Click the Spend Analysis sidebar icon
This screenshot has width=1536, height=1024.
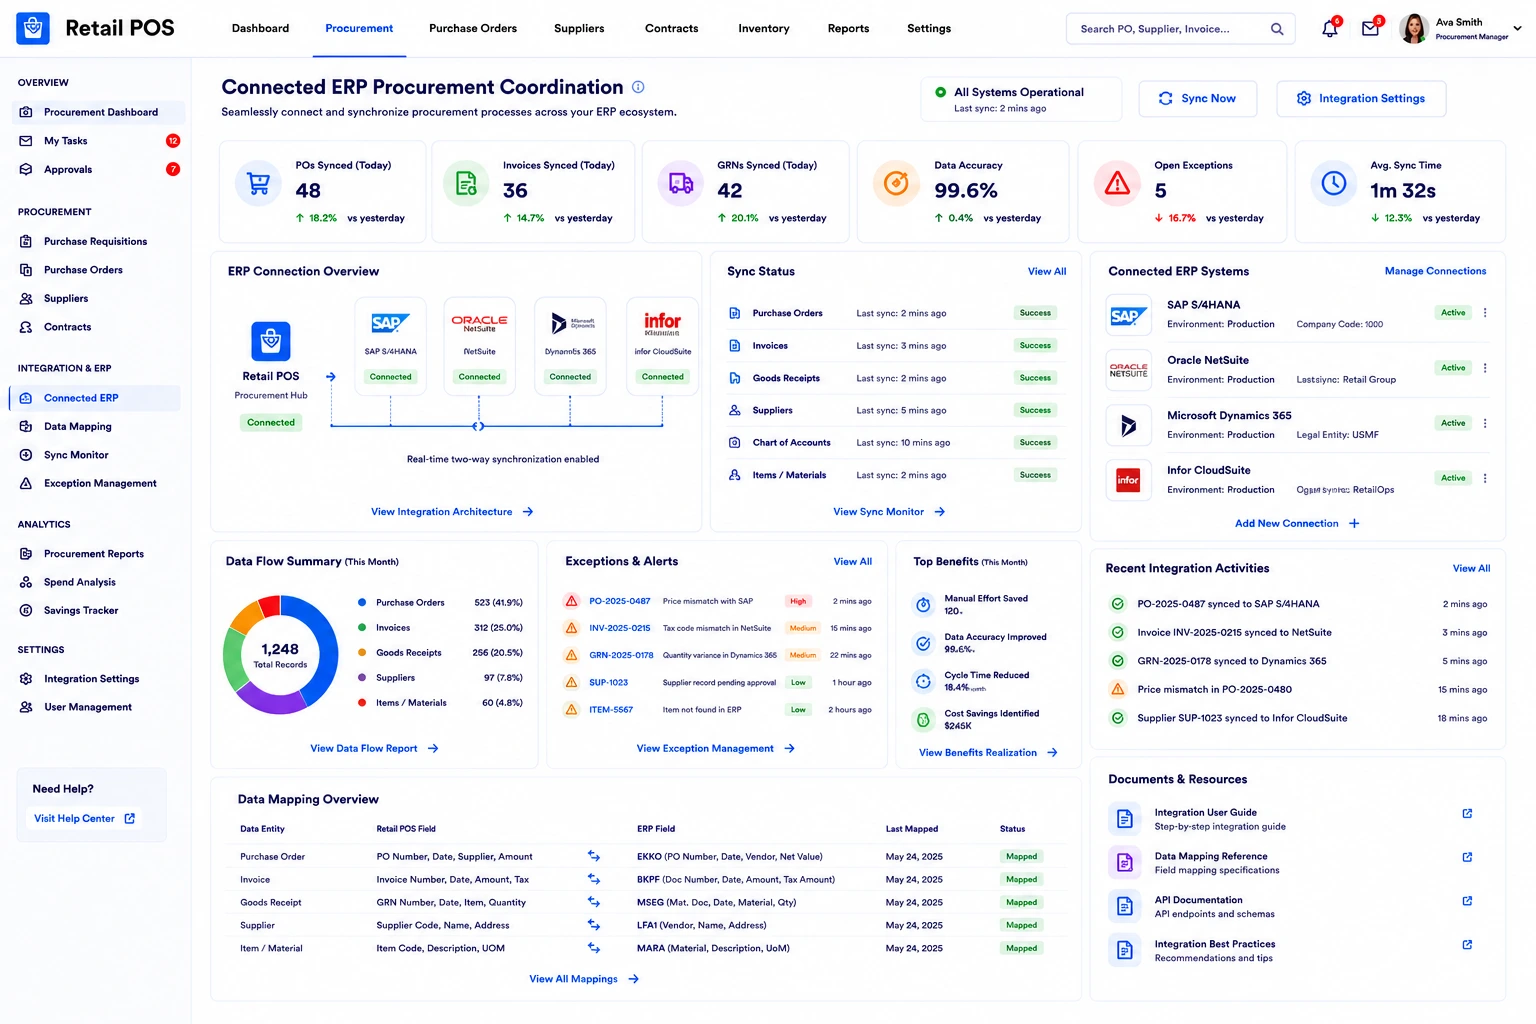coord(26,582)
